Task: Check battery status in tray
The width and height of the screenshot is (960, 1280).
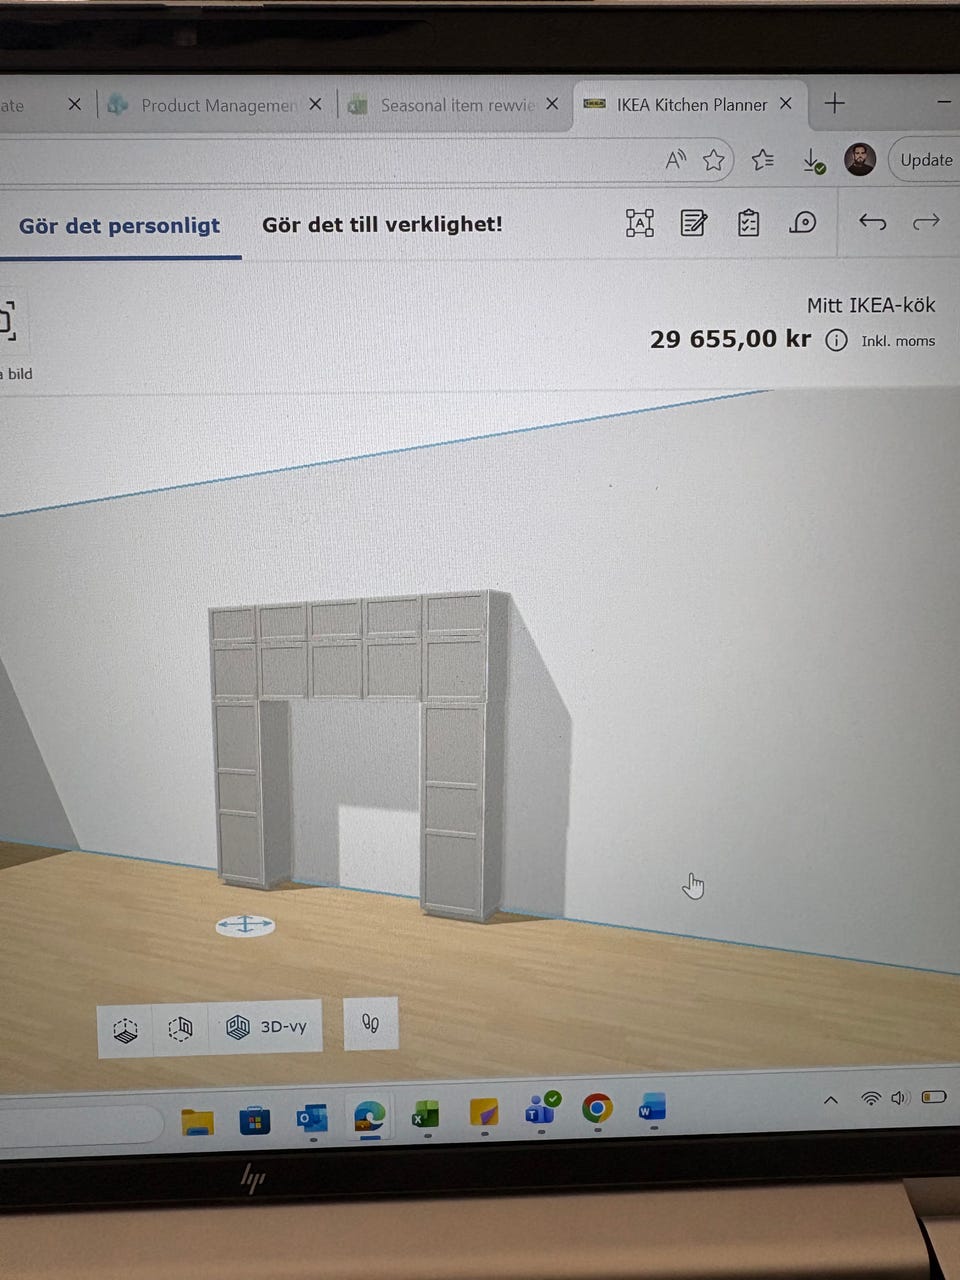Action: pyautogui.click(x=934, y=1097)
